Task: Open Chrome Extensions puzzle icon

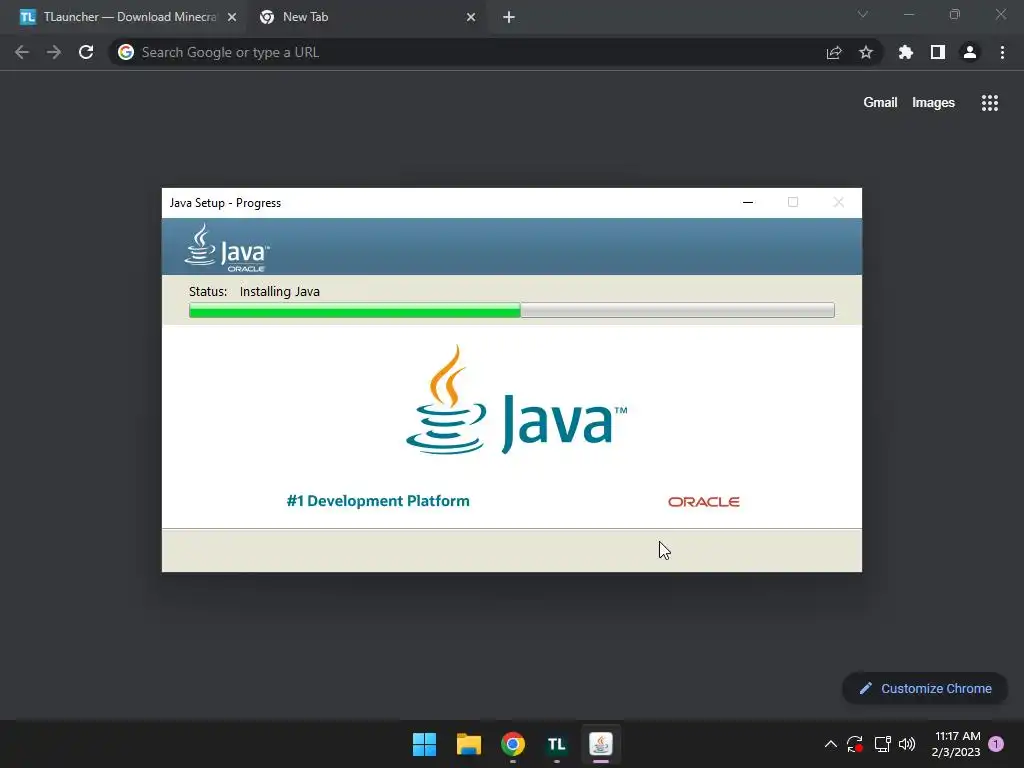Action: [x=906, y=52]
